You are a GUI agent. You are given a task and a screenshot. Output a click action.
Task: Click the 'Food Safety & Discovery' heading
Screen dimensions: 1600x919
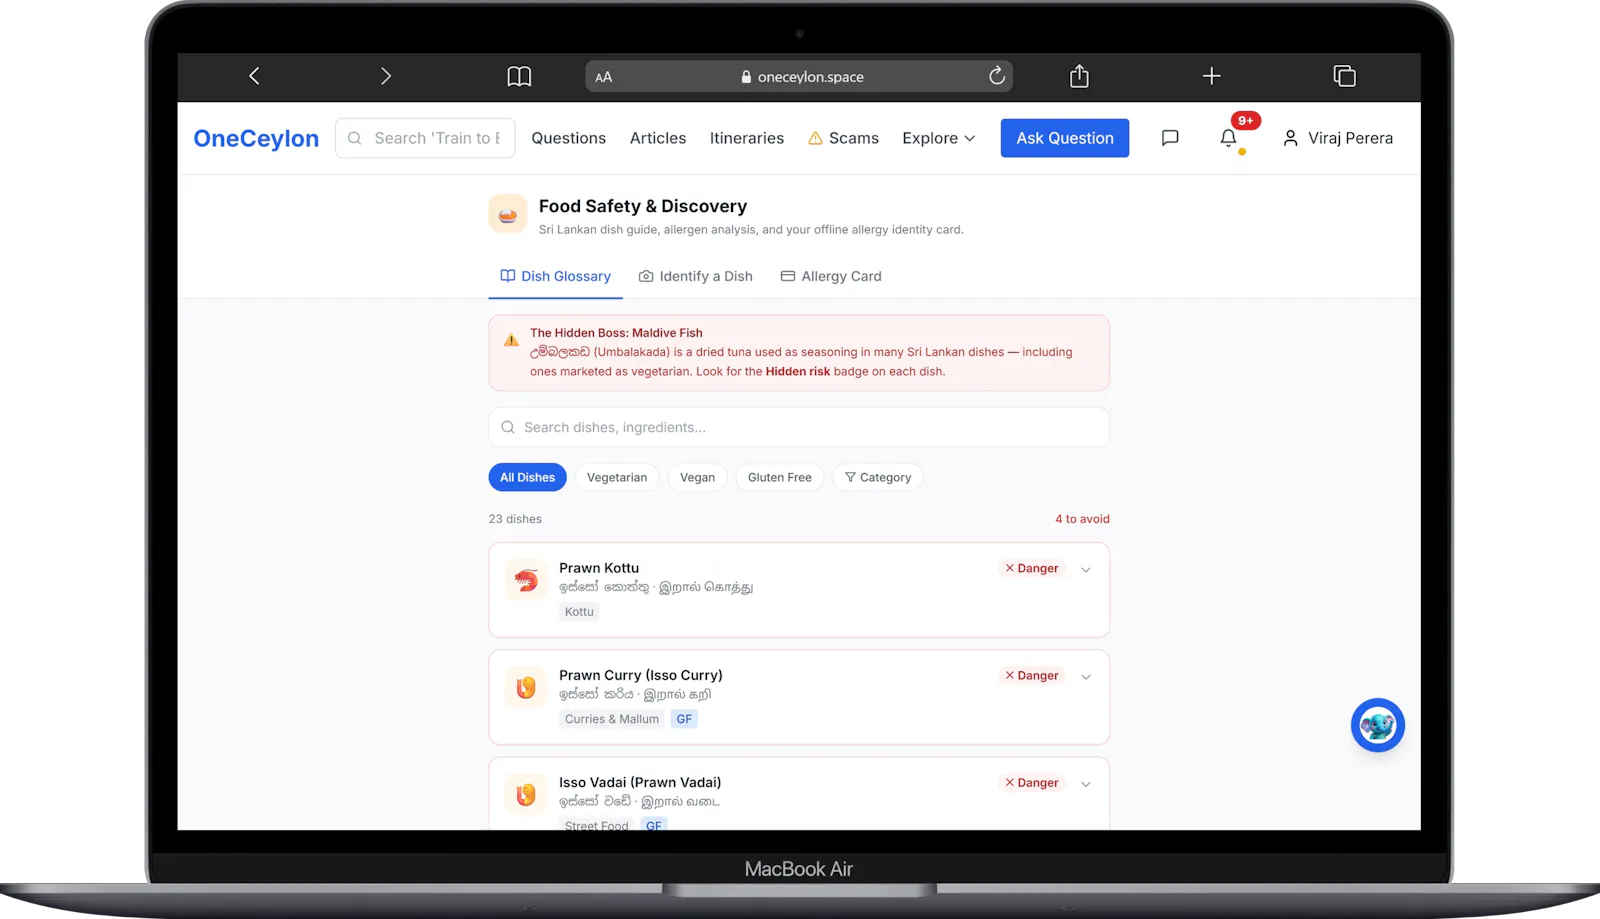click(643, 206)
